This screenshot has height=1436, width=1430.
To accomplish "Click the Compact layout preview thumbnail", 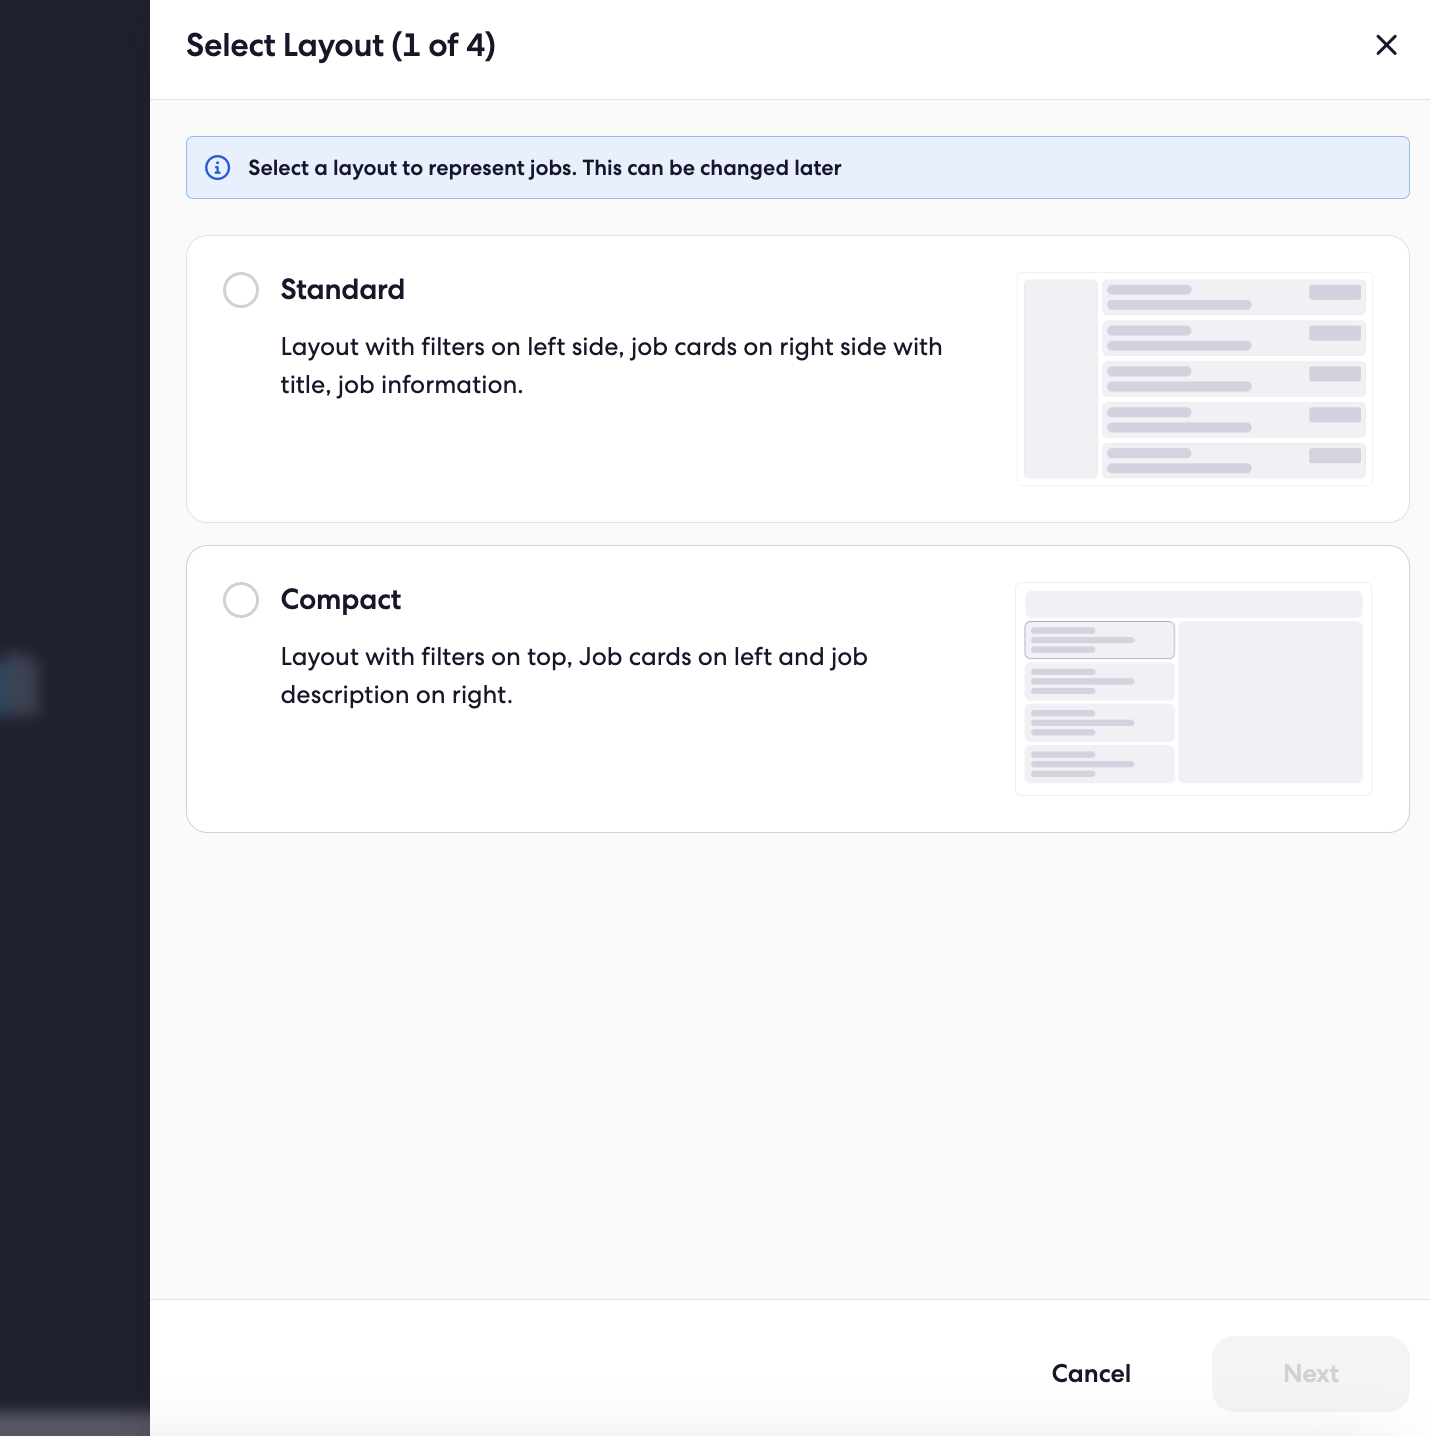I will click(1194, 689).
